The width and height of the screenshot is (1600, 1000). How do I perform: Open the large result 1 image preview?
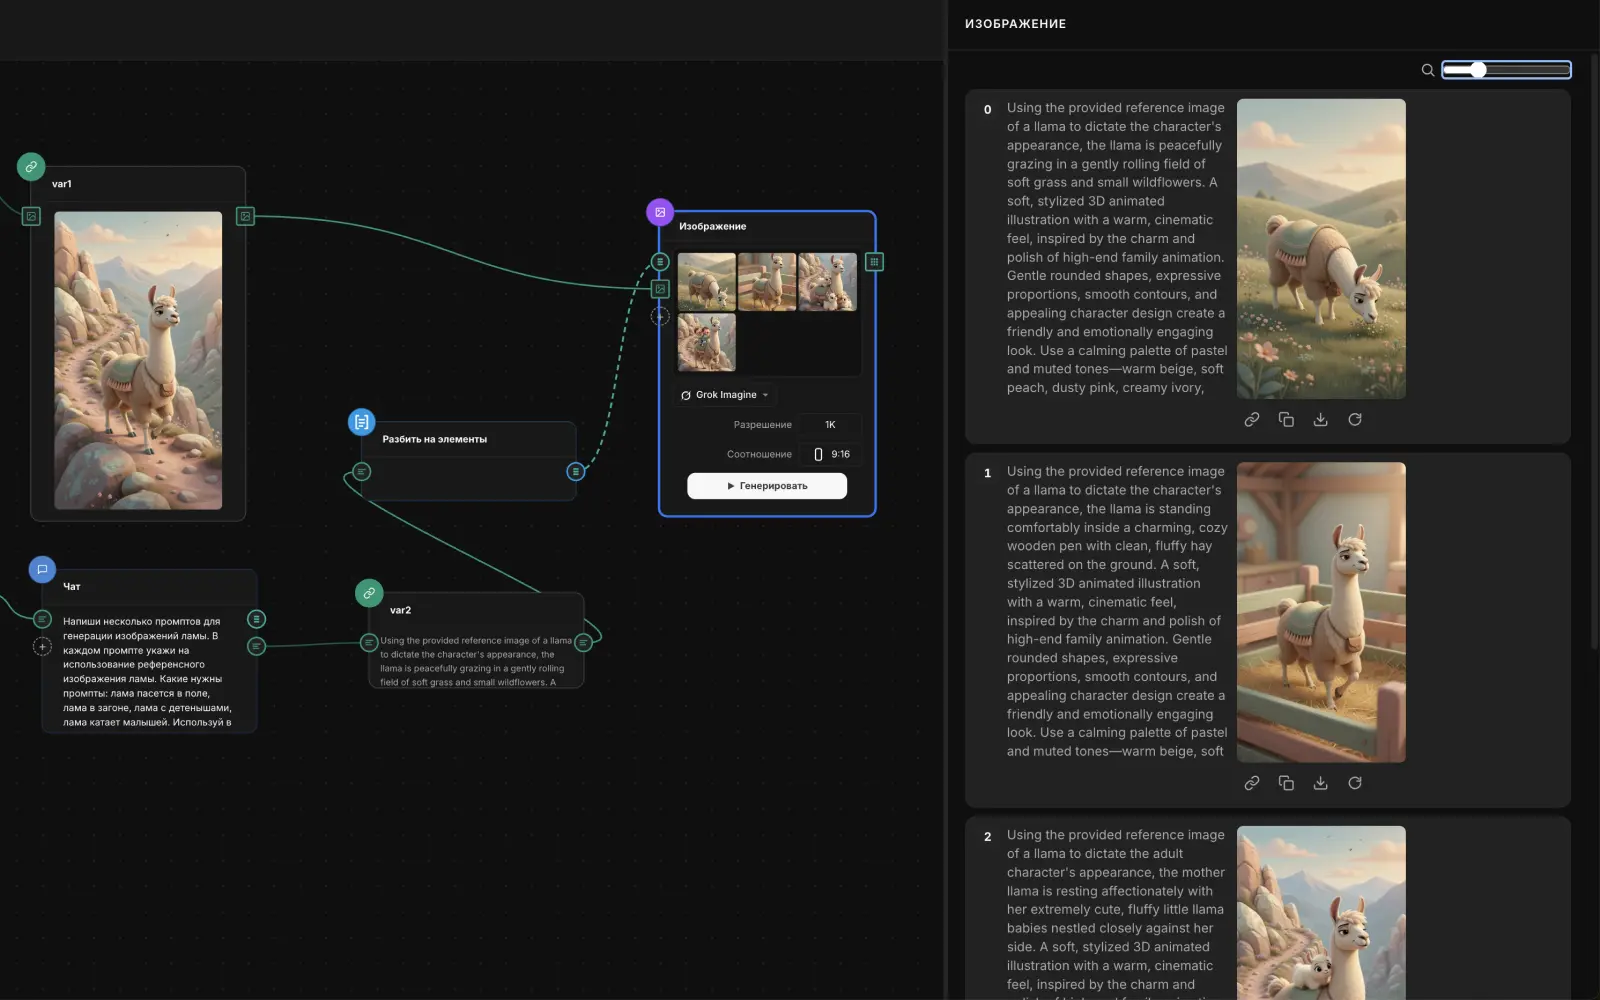(1321, 612)
